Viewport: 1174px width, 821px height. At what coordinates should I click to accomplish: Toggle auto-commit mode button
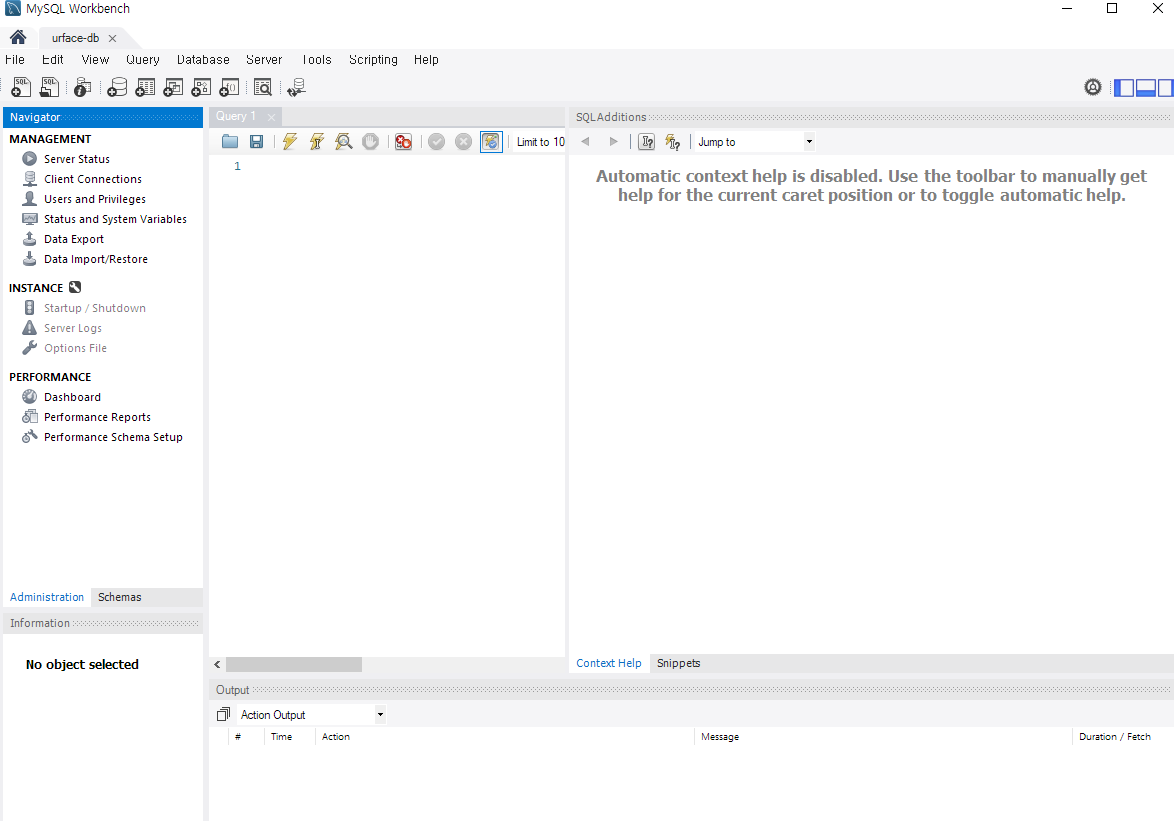[x=491, y=141]
